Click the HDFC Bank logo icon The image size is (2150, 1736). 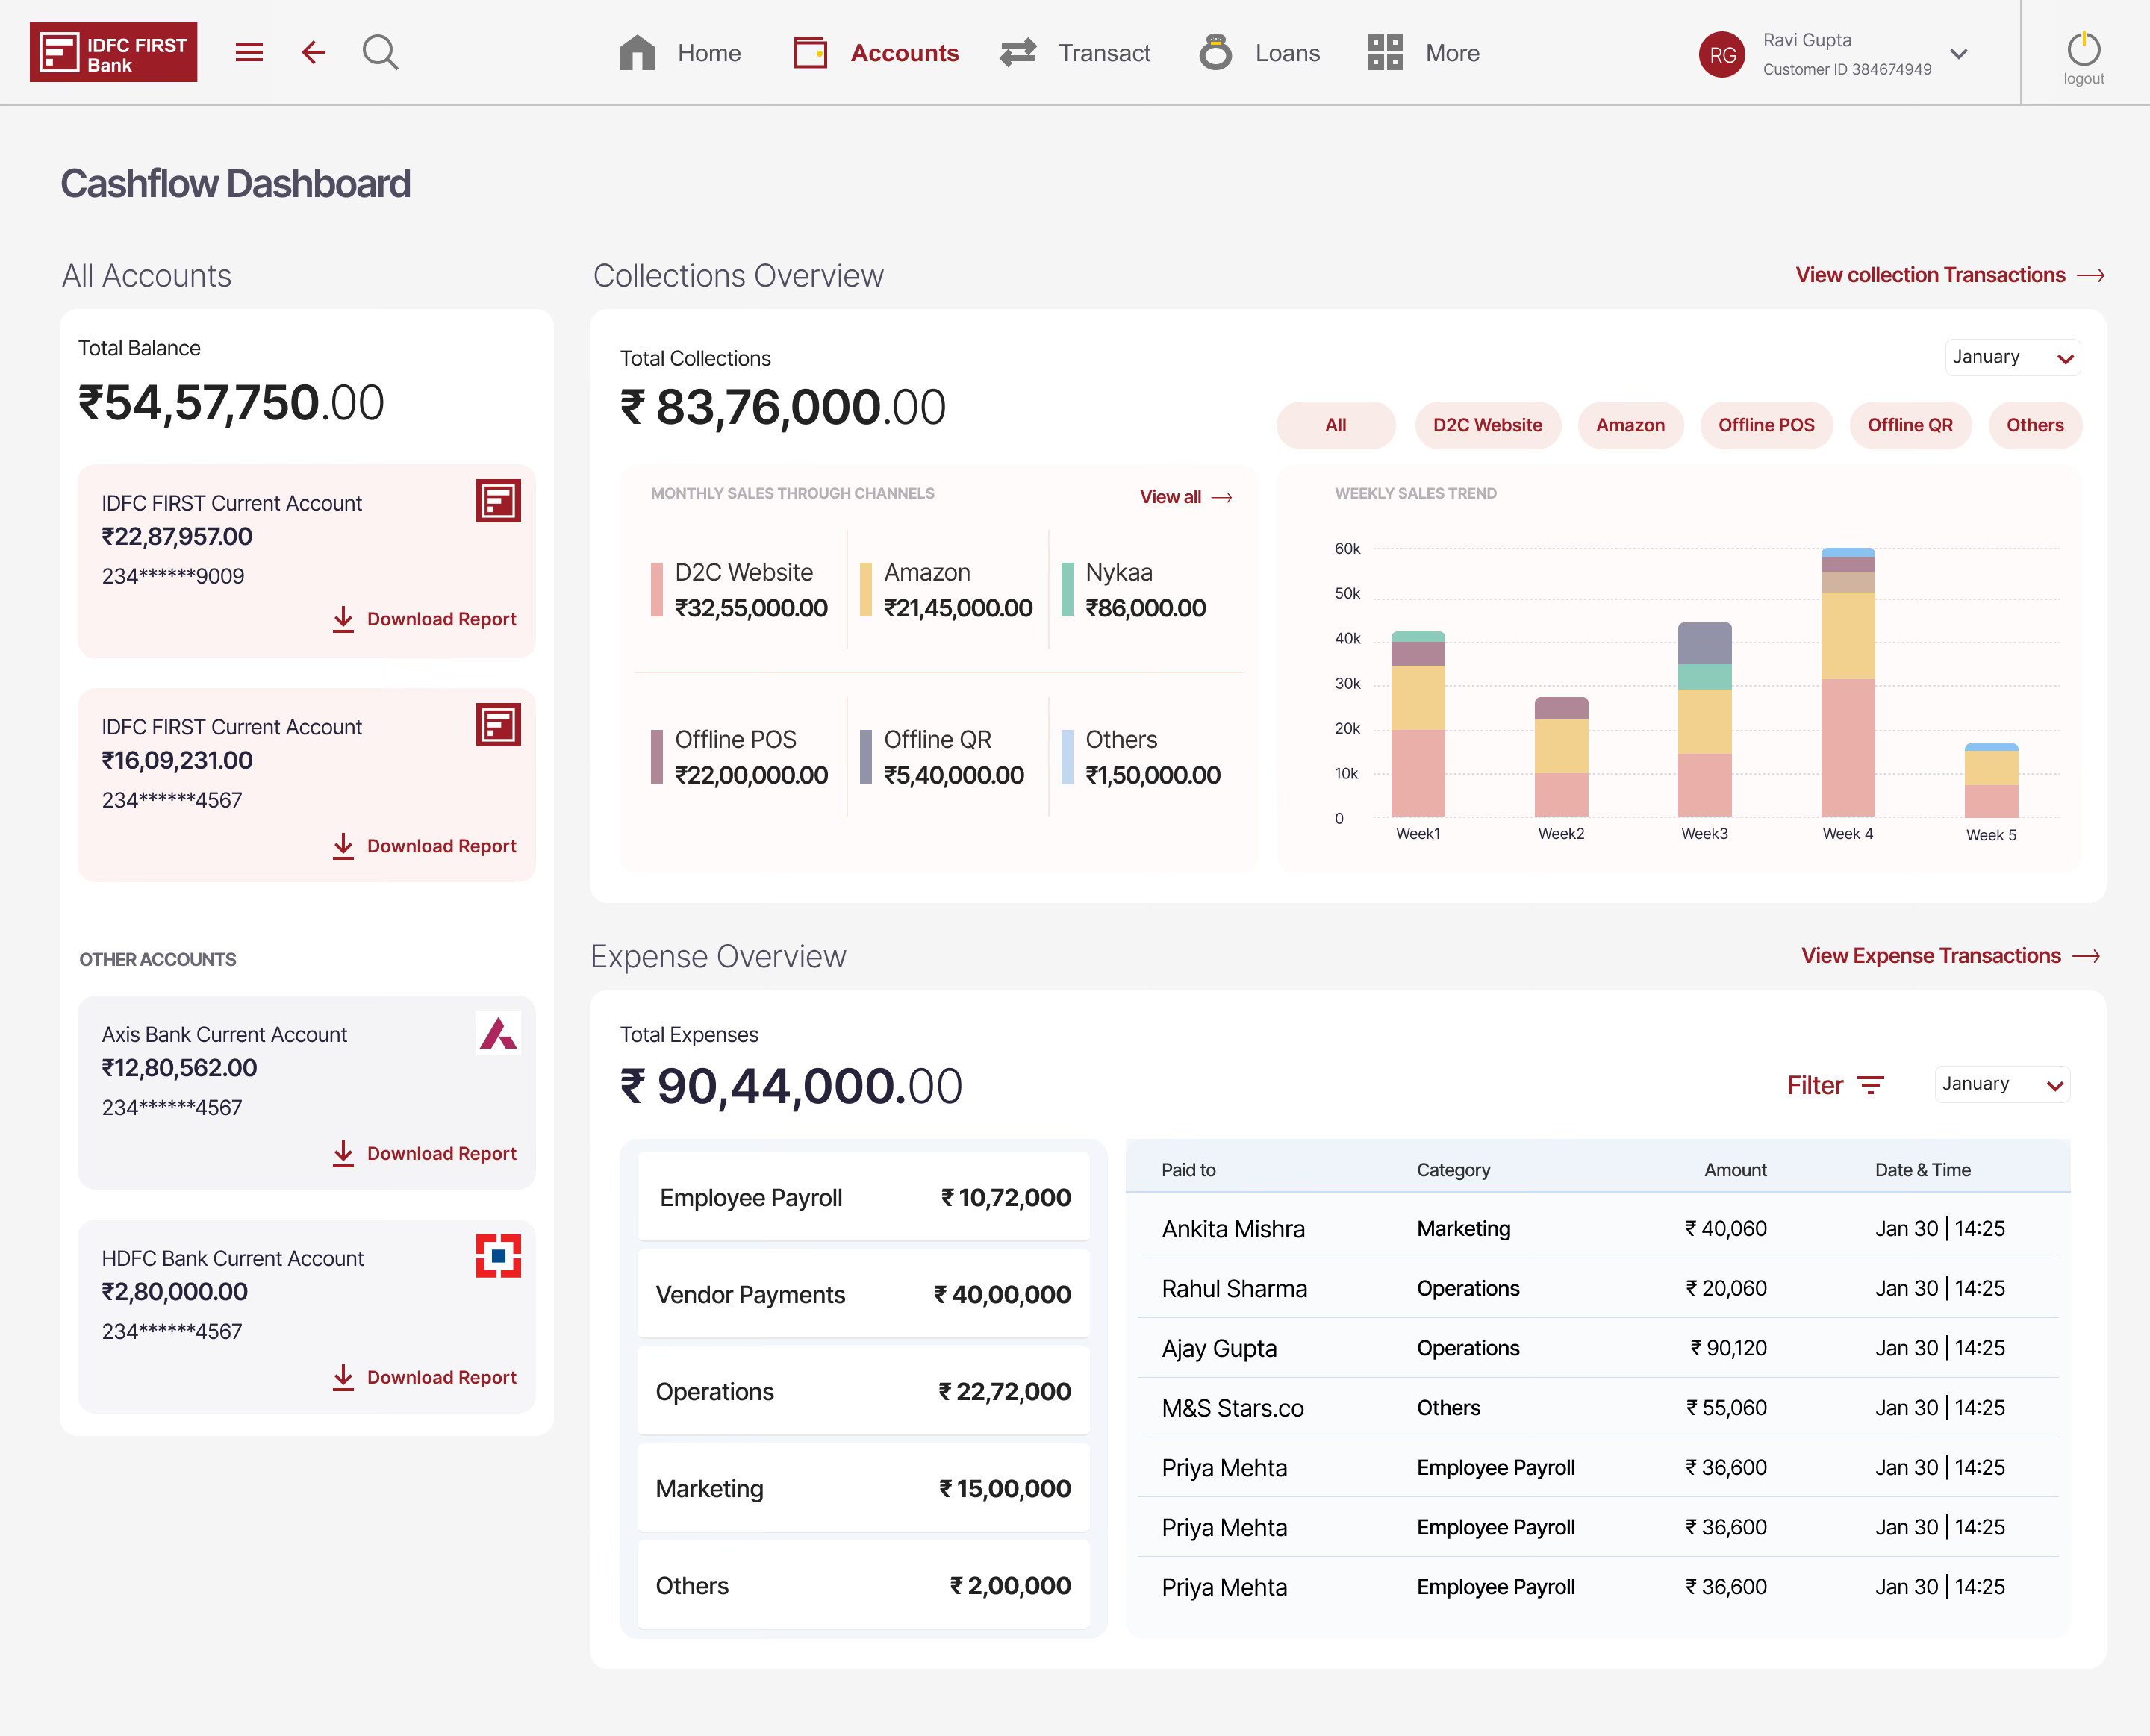[x=498, y=1256]
